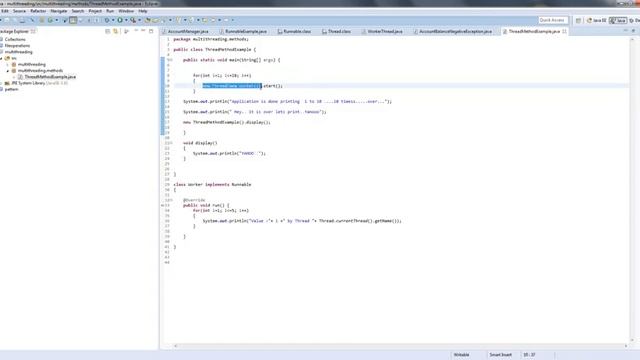Click the Open Perspective icon near Quick Access
This screenshot has width=640, height=360.
578,20
